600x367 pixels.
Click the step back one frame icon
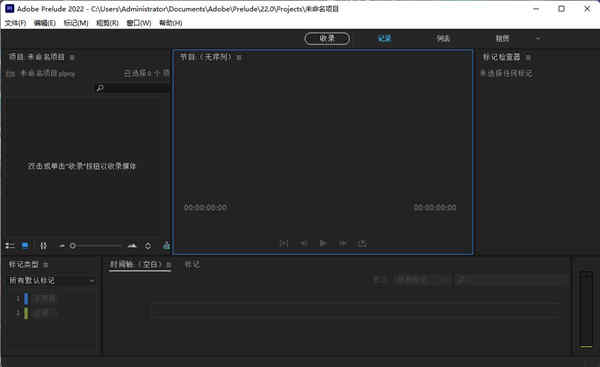click(304, 243)
